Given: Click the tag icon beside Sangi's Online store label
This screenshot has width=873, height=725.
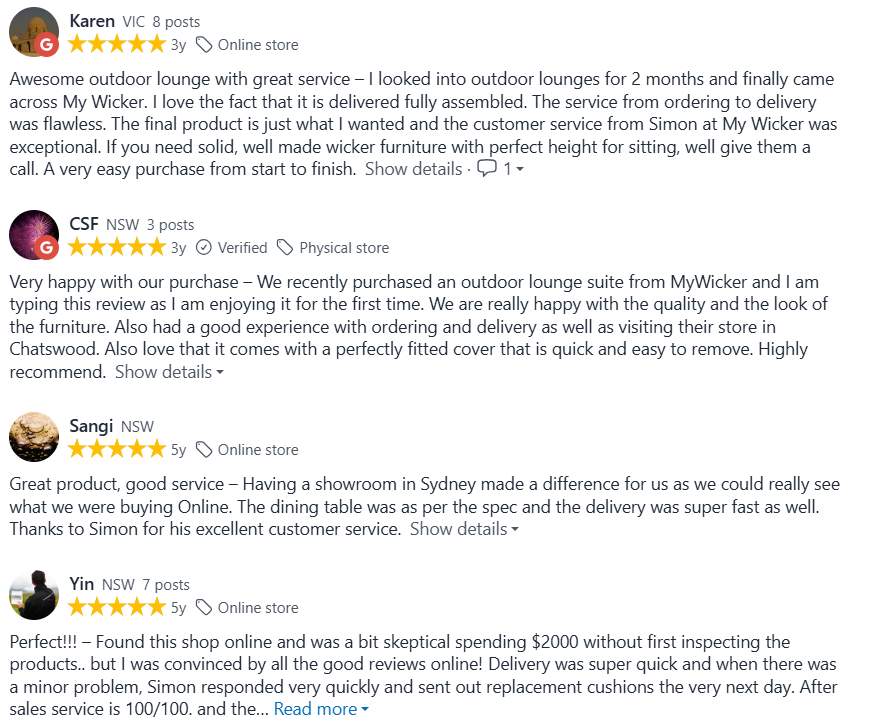Looking at the screenshot, I should click(x=203, y=449).
